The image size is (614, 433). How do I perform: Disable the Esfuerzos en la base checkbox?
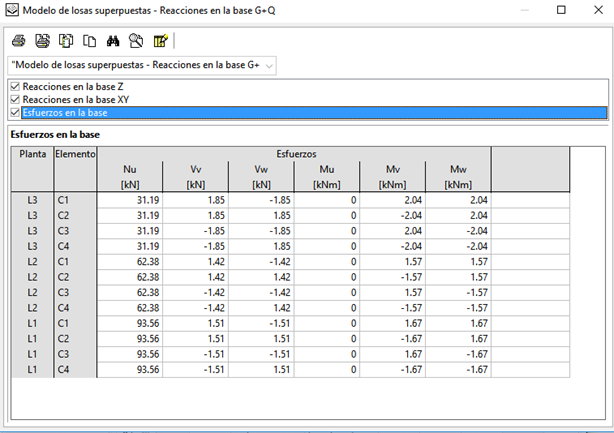14,113
